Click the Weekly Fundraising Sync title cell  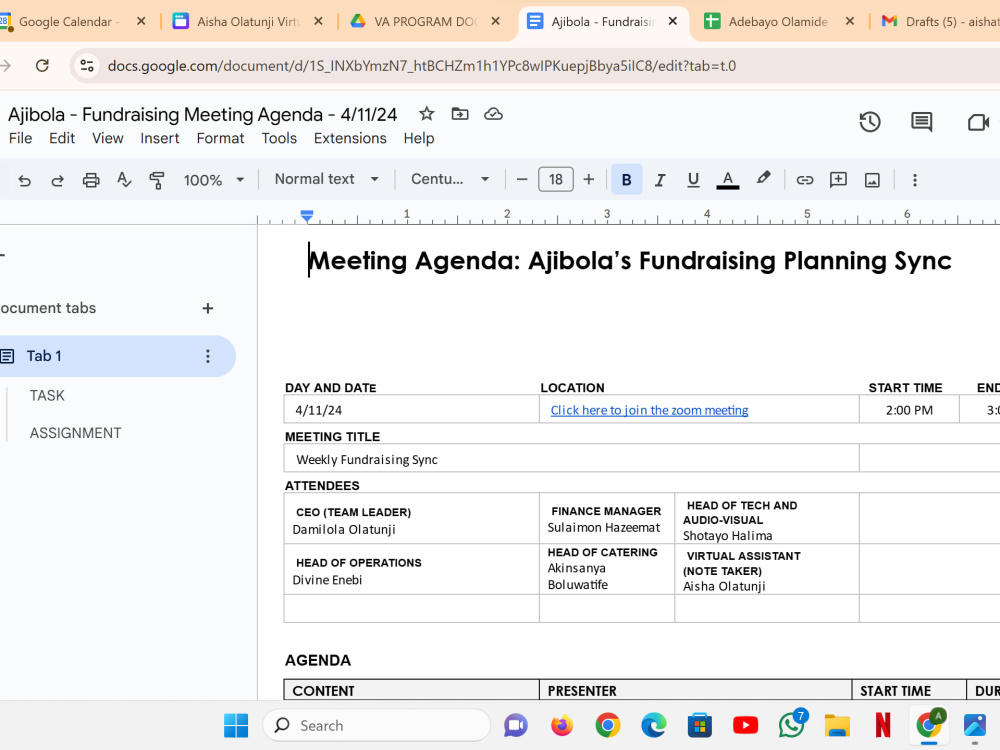click(571, 459)
